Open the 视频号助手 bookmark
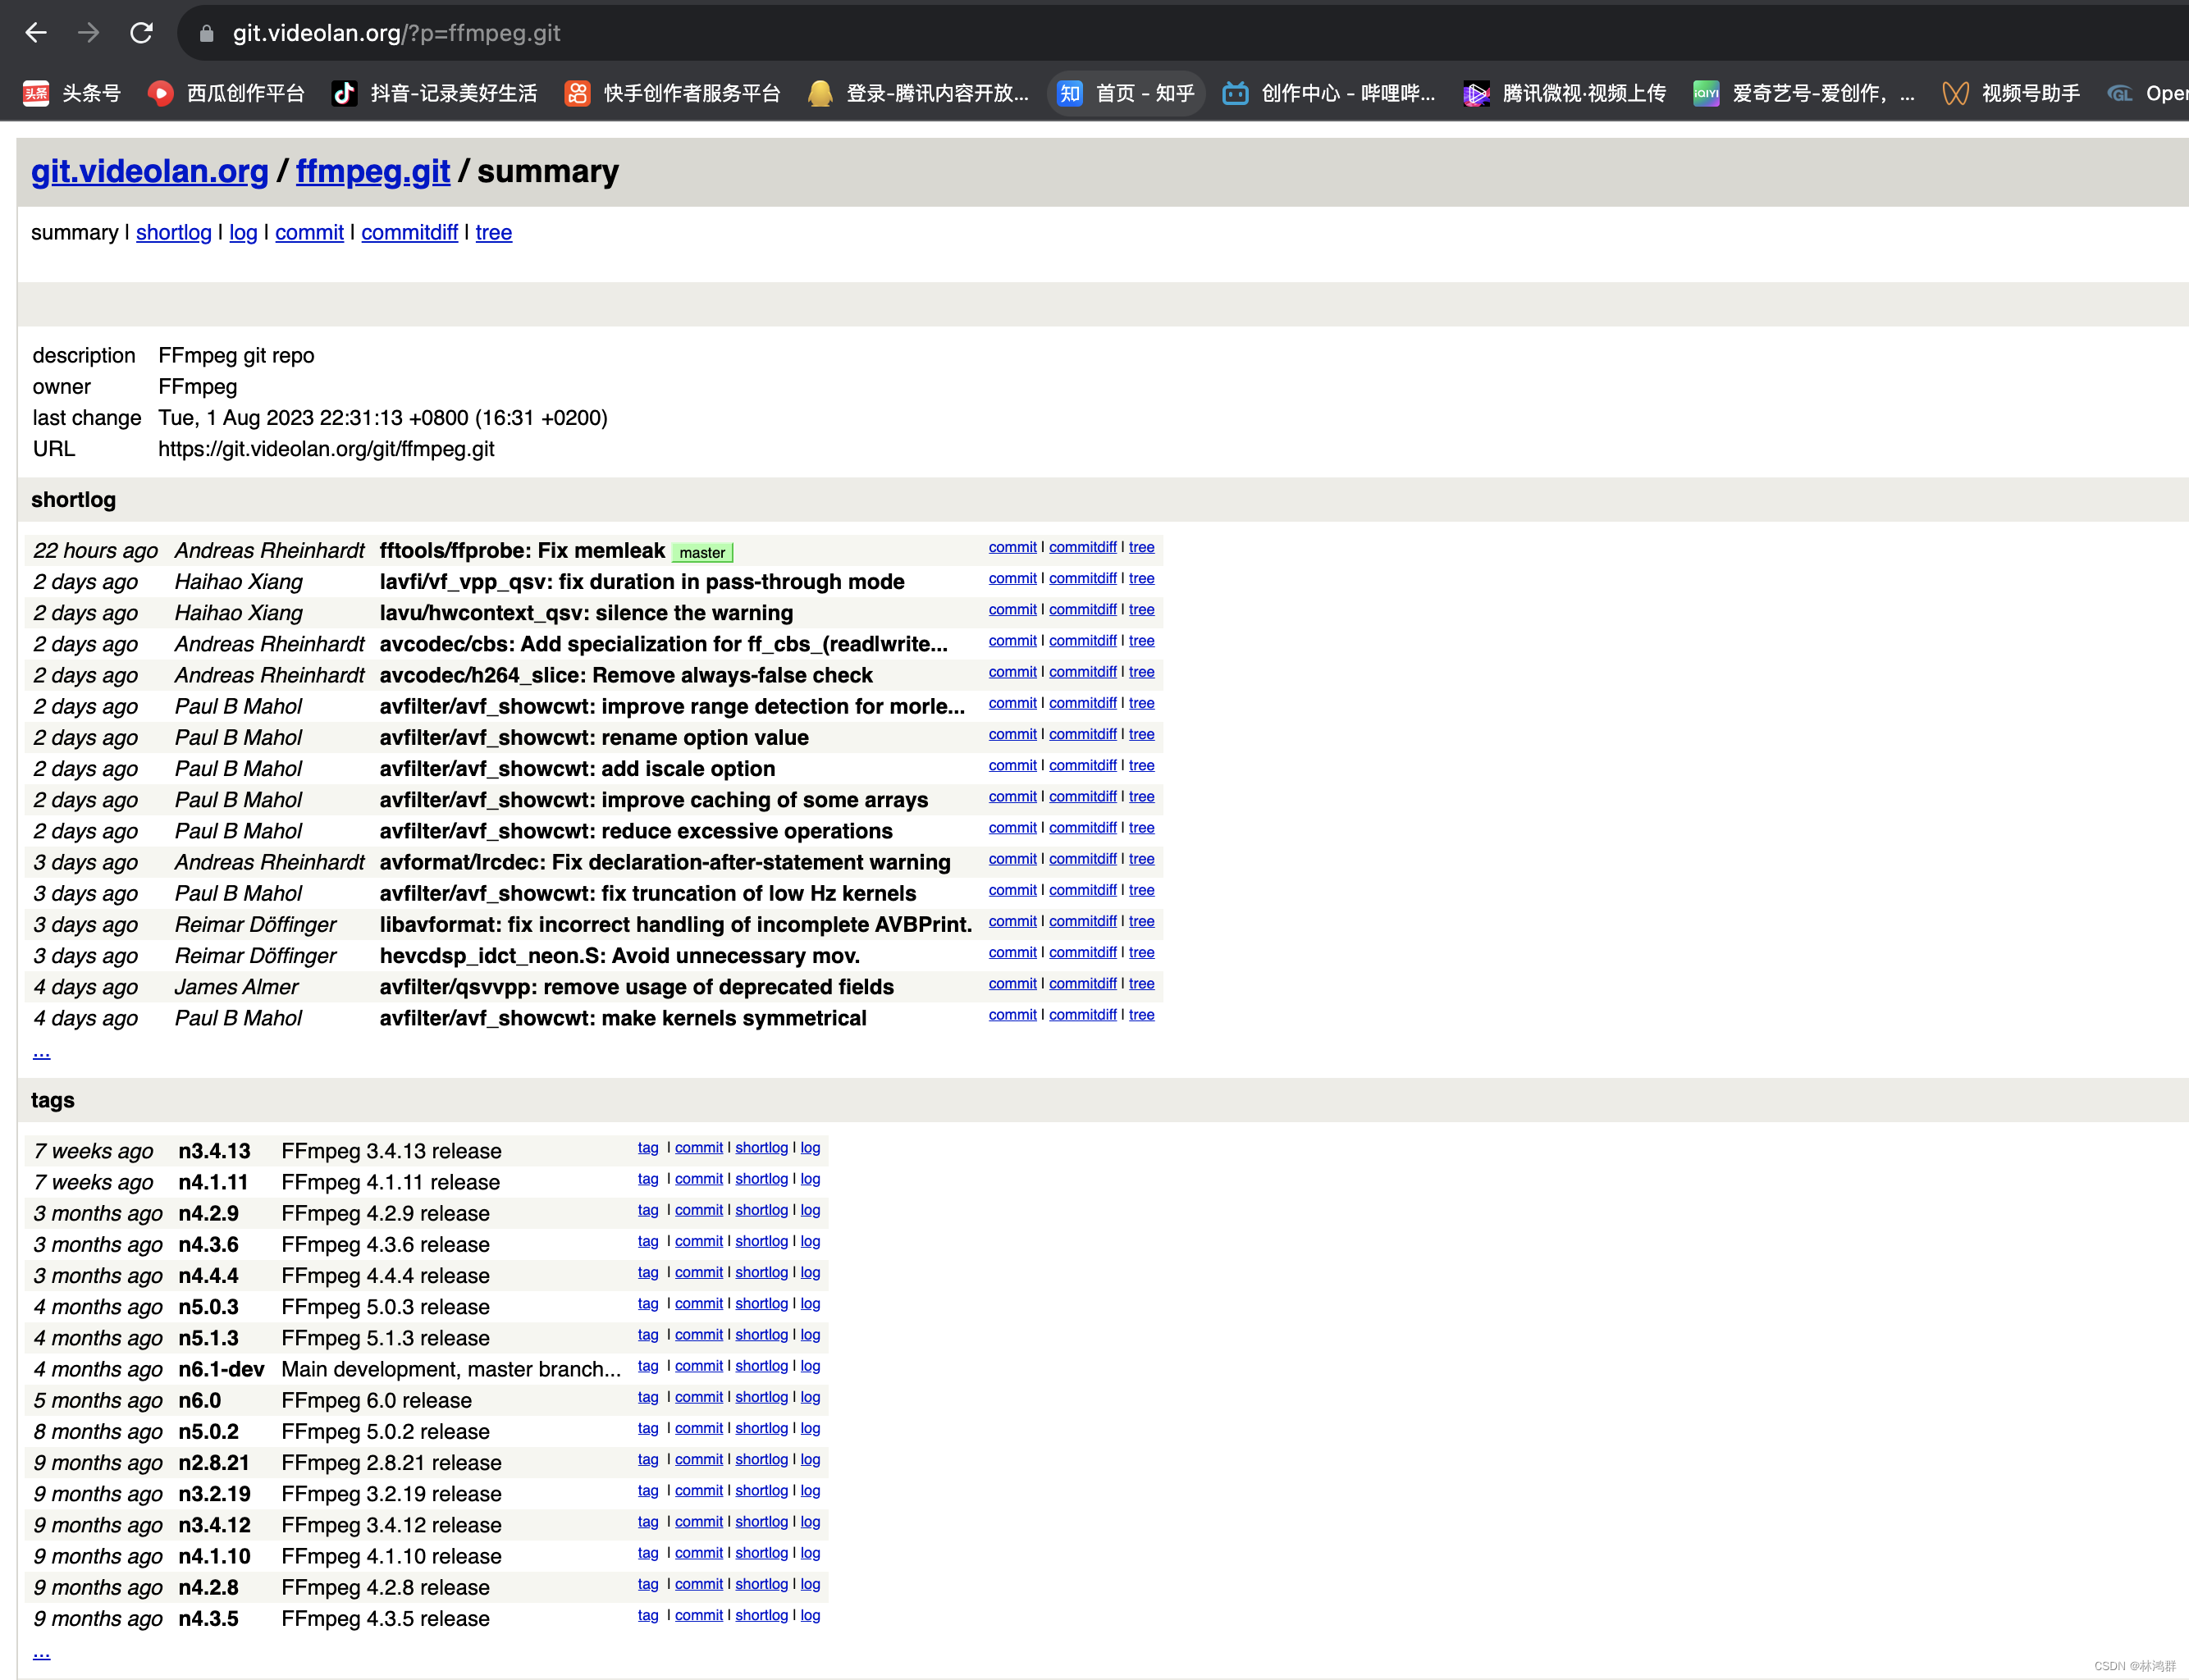 point(2030,93)
